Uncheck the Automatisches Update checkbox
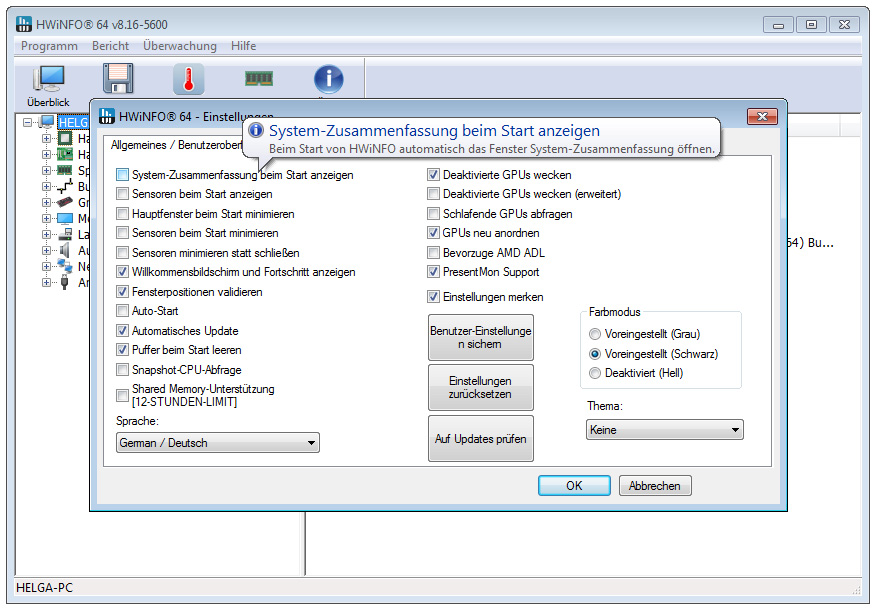Viewport: 876px width, 608px height. click(x=122, y=331)
